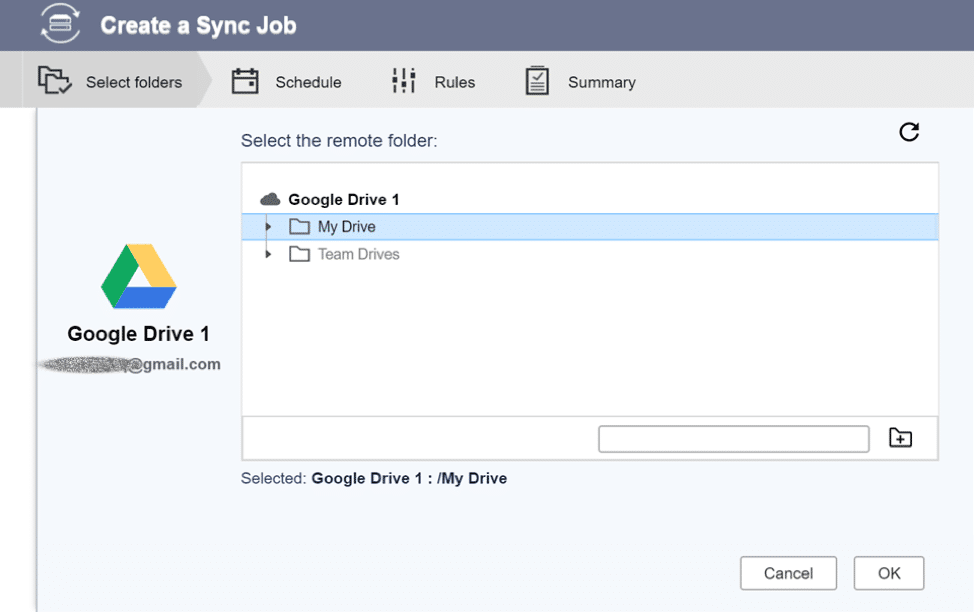Click the selected path 'Google Drive 1 : /My Drive'

[409, 478]
